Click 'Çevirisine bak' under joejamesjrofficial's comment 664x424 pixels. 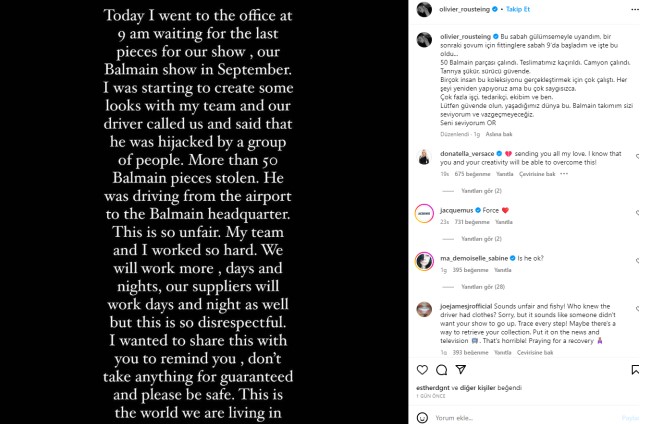click(536, 352)
